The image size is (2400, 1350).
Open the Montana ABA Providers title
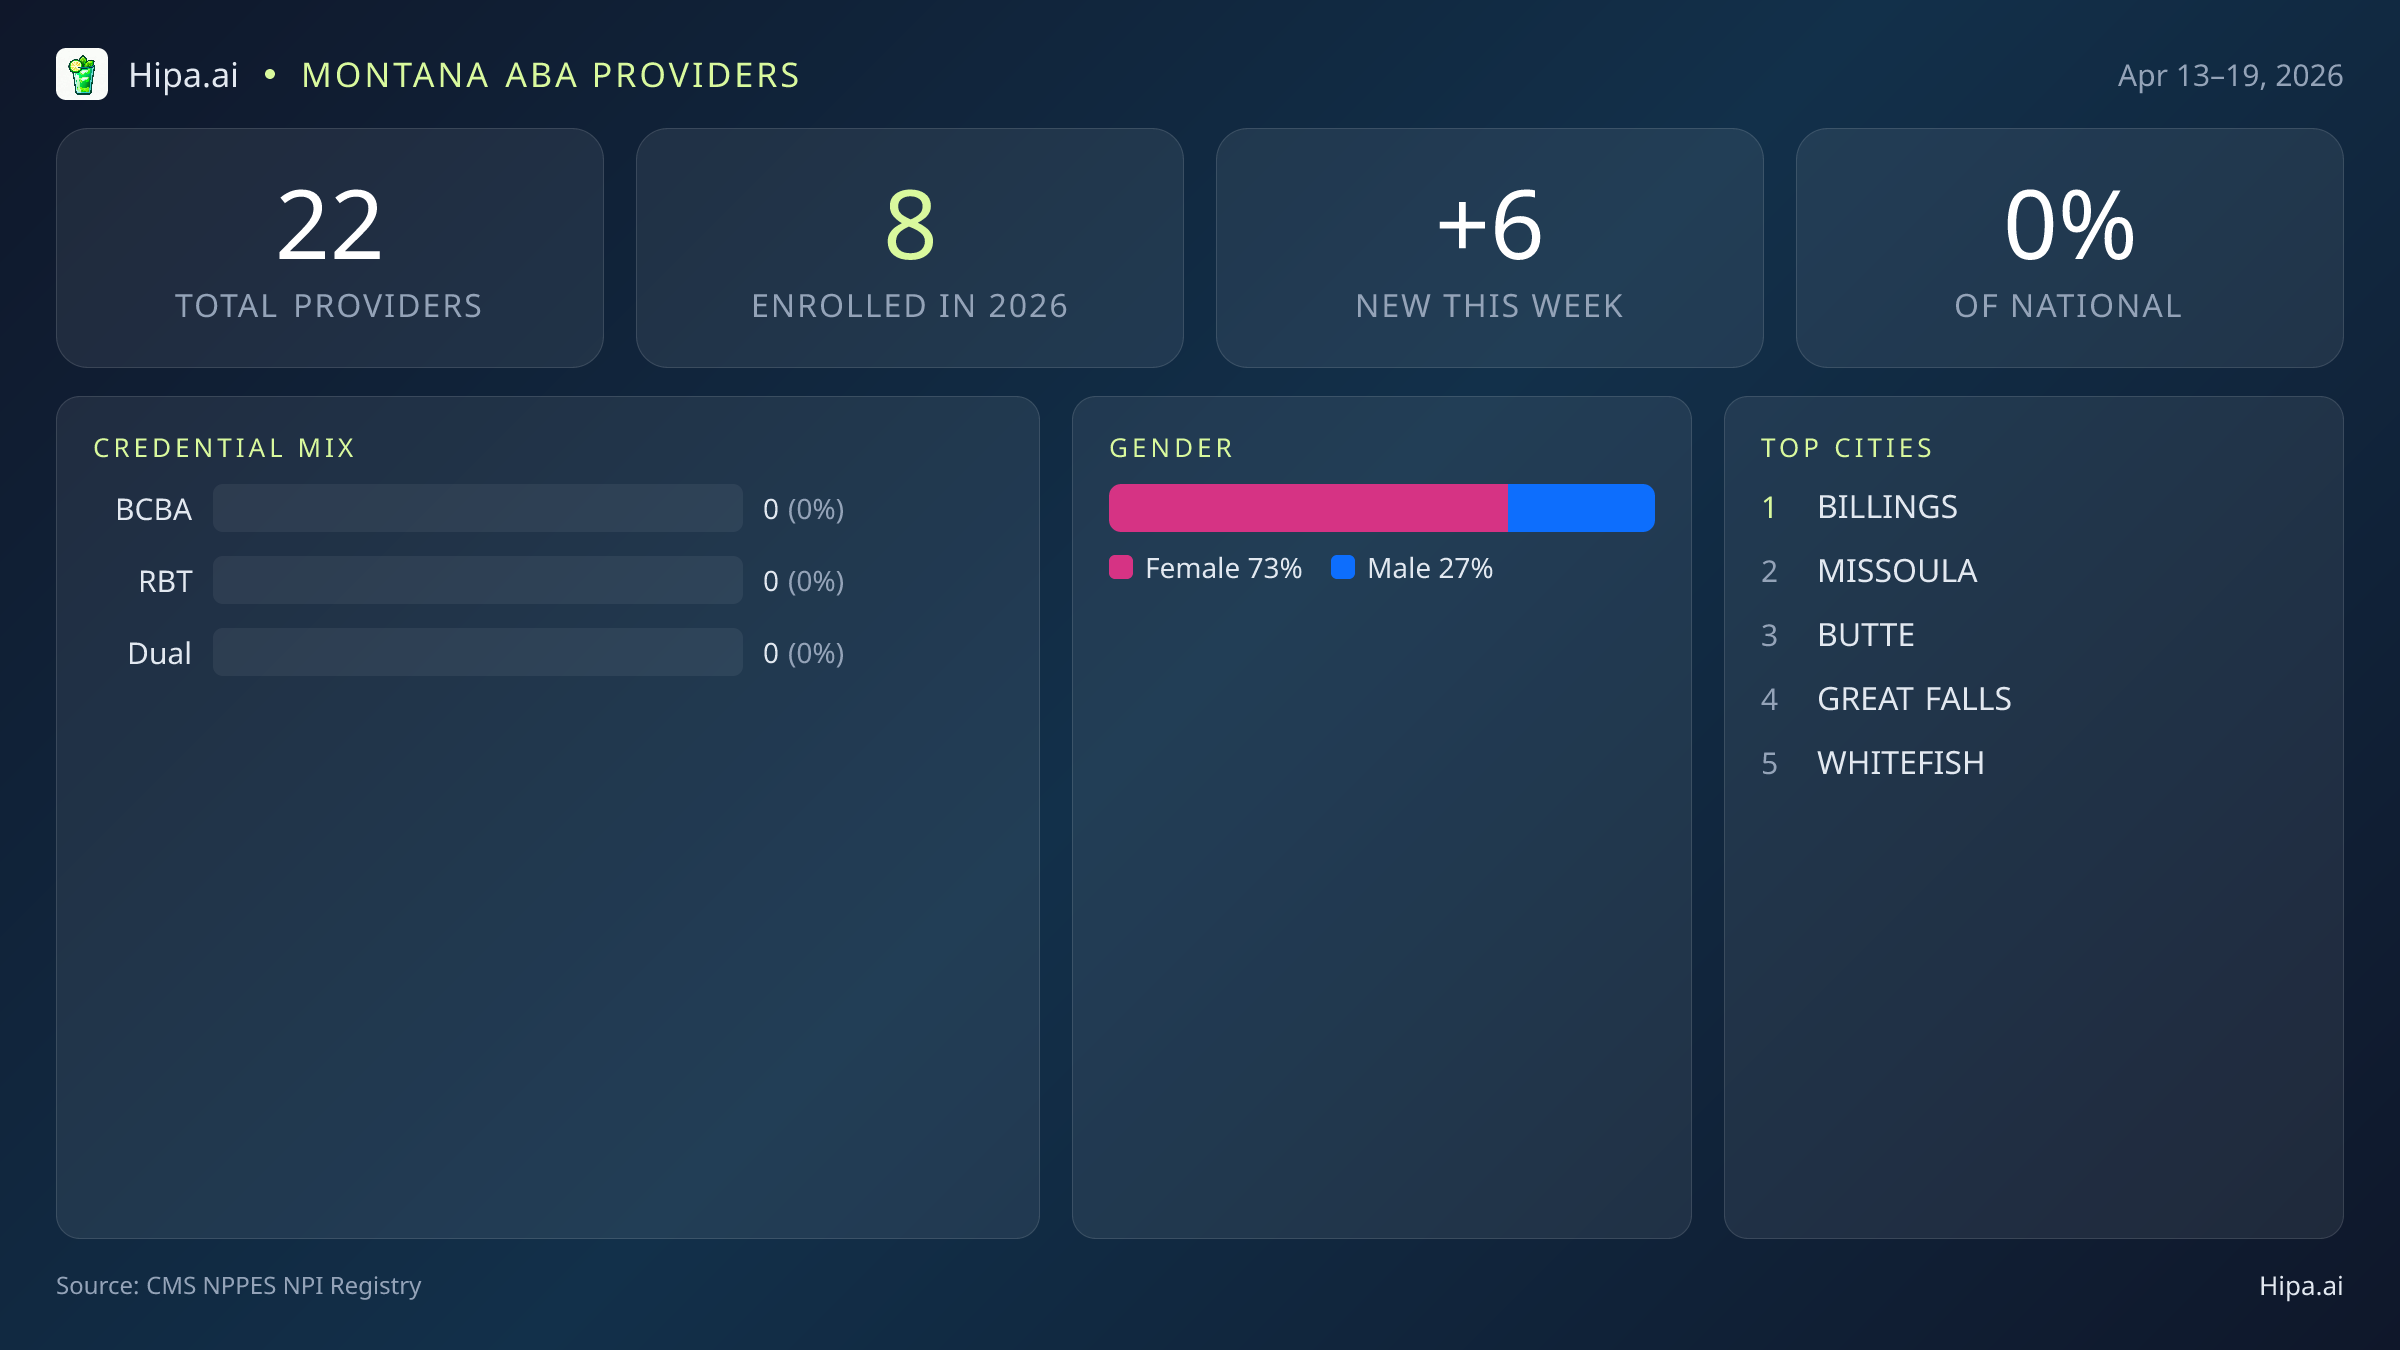[551, 74]
